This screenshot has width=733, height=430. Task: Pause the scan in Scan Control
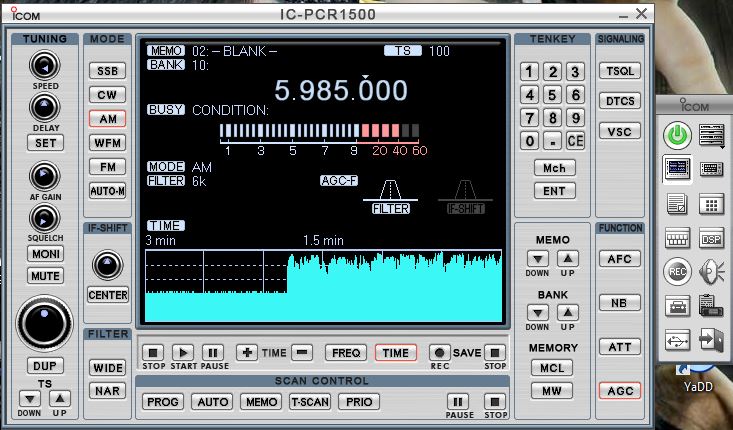[458, 402]
